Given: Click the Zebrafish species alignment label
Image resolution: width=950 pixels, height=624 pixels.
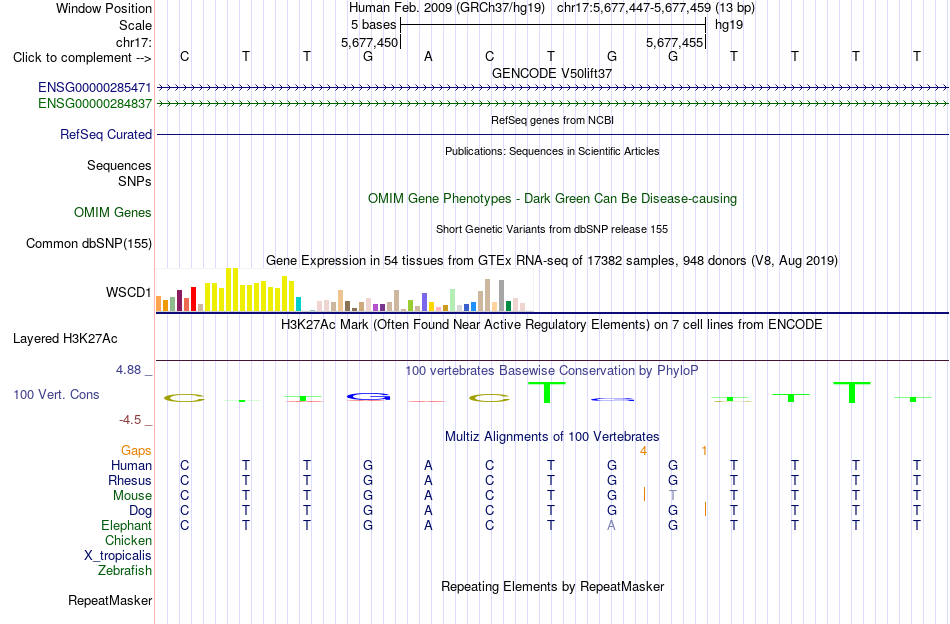Looking at the screenshot, I should (x=125, y=571).
